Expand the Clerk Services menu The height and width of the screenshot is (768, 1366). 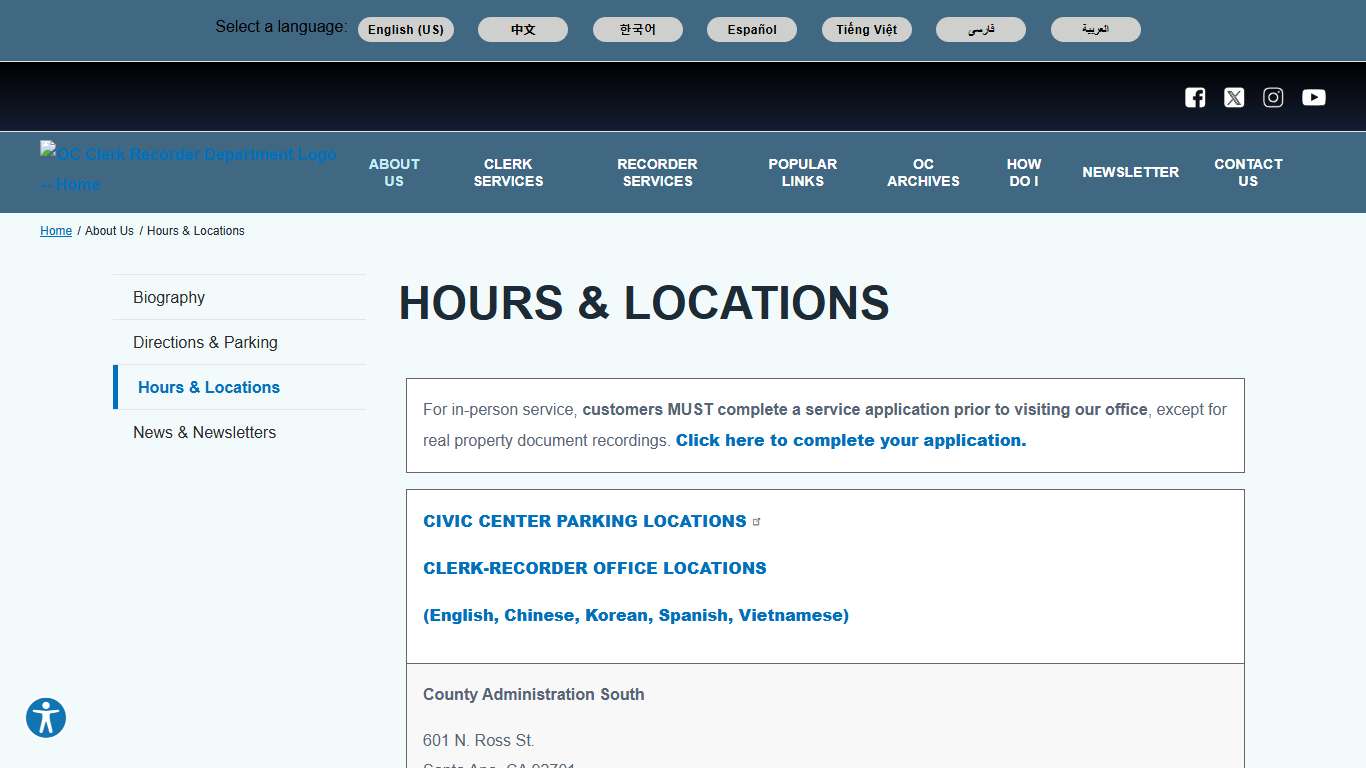[x=508, y=172]
